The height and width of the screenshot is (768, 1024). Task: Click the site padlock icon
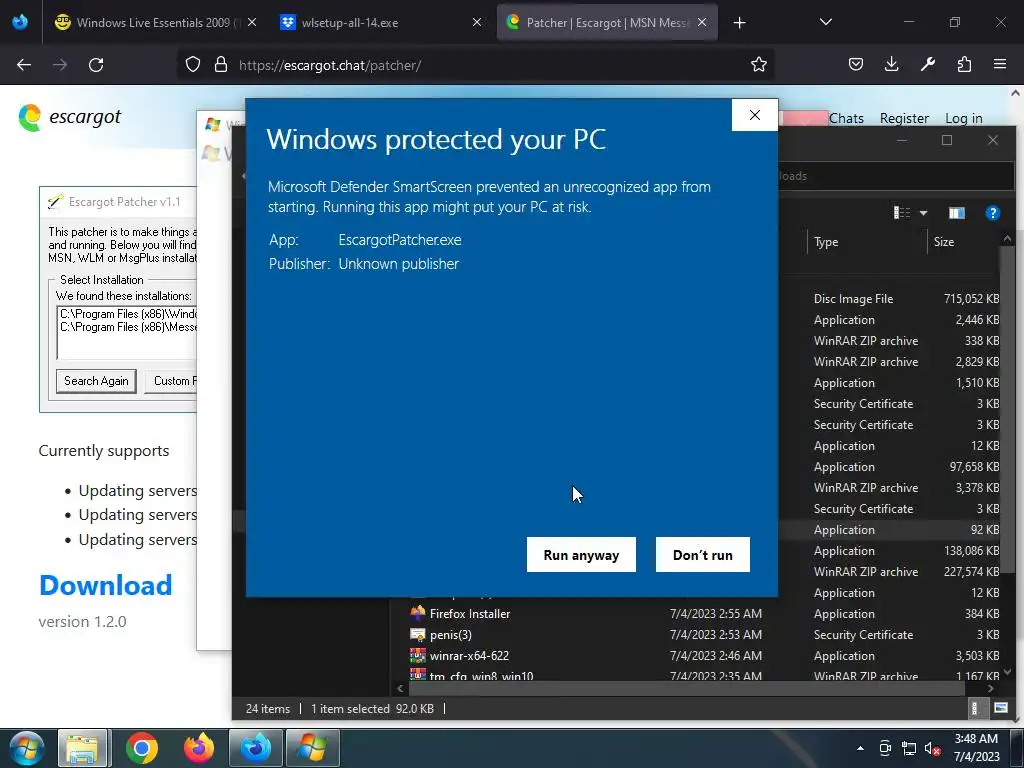[x=221, y=65]
